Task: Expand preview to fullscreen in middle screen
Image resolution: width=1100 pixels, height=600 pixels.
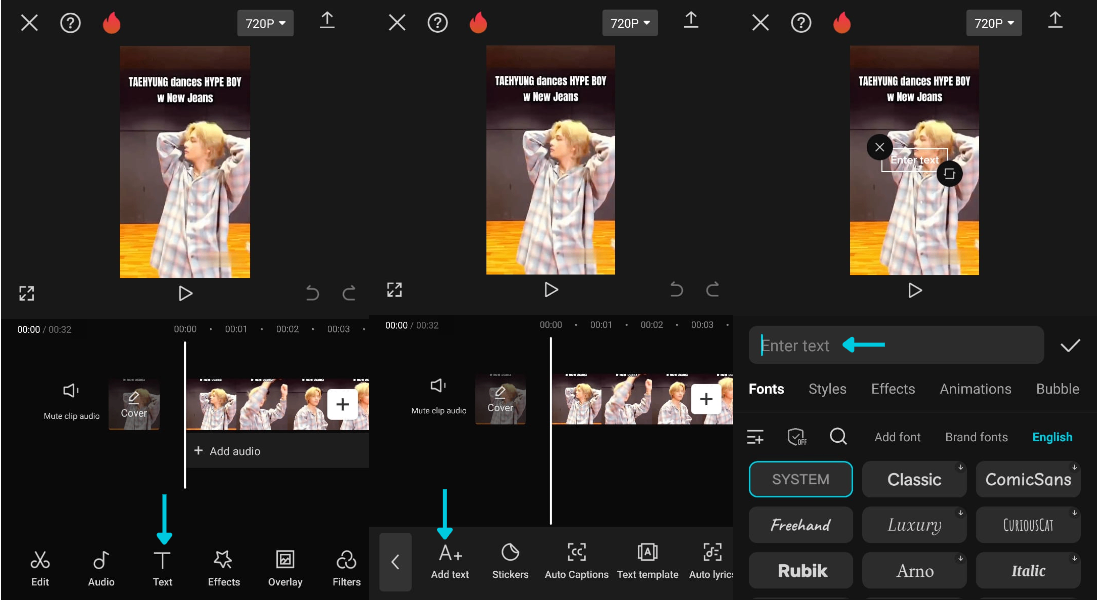Action: [x=394, y=290]
